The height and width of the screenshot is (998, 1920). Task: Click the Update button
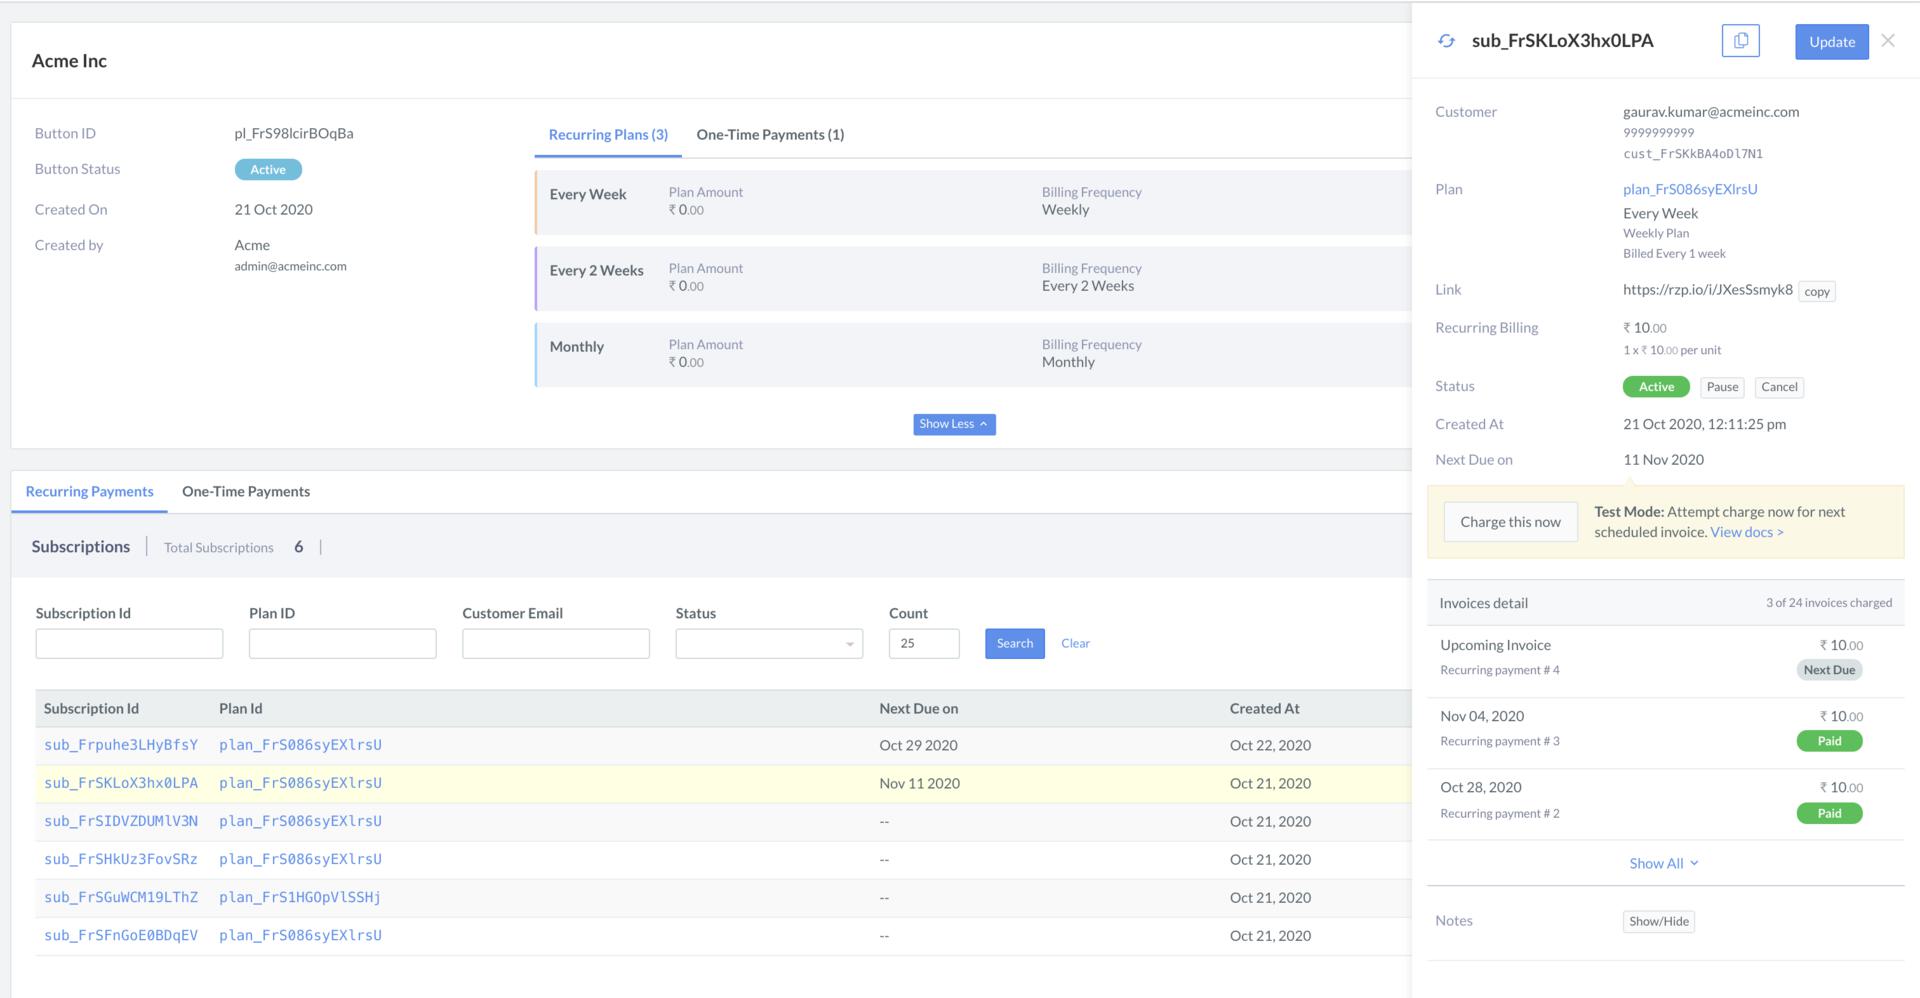coord(1831,41)
